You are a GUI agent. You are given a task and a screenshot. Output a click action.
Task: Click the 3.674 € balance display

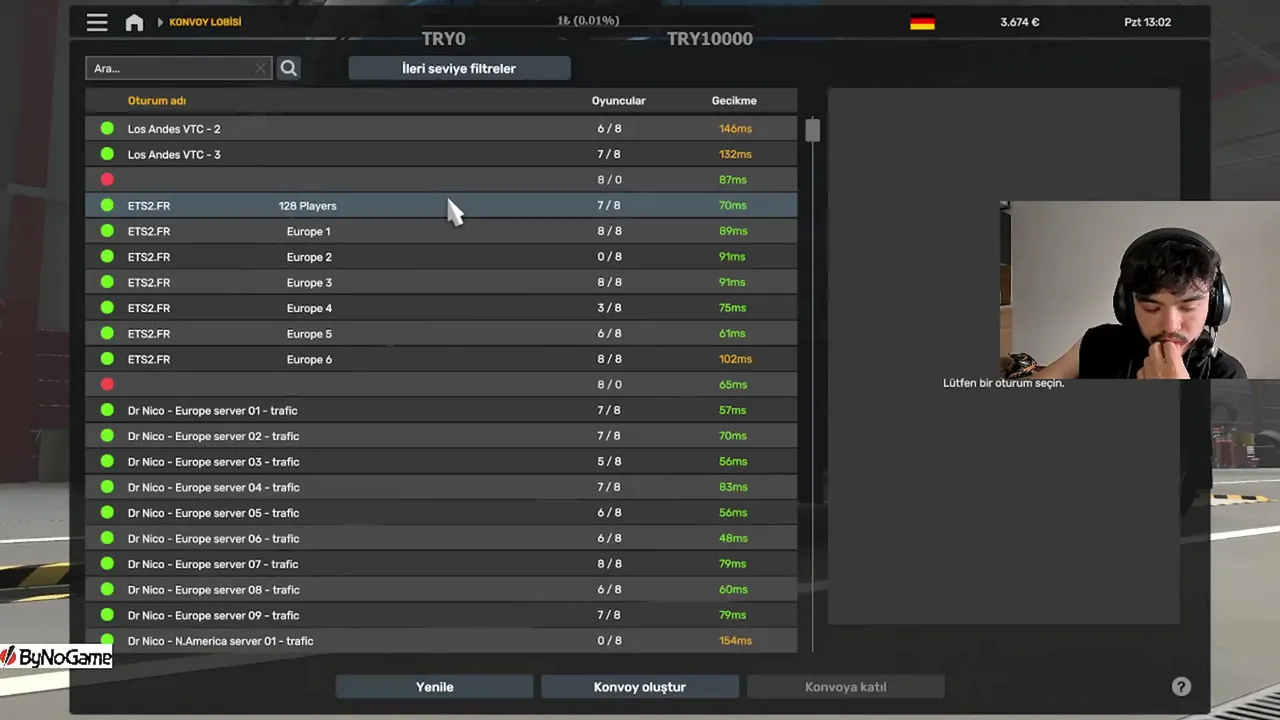click(1020, 22)
